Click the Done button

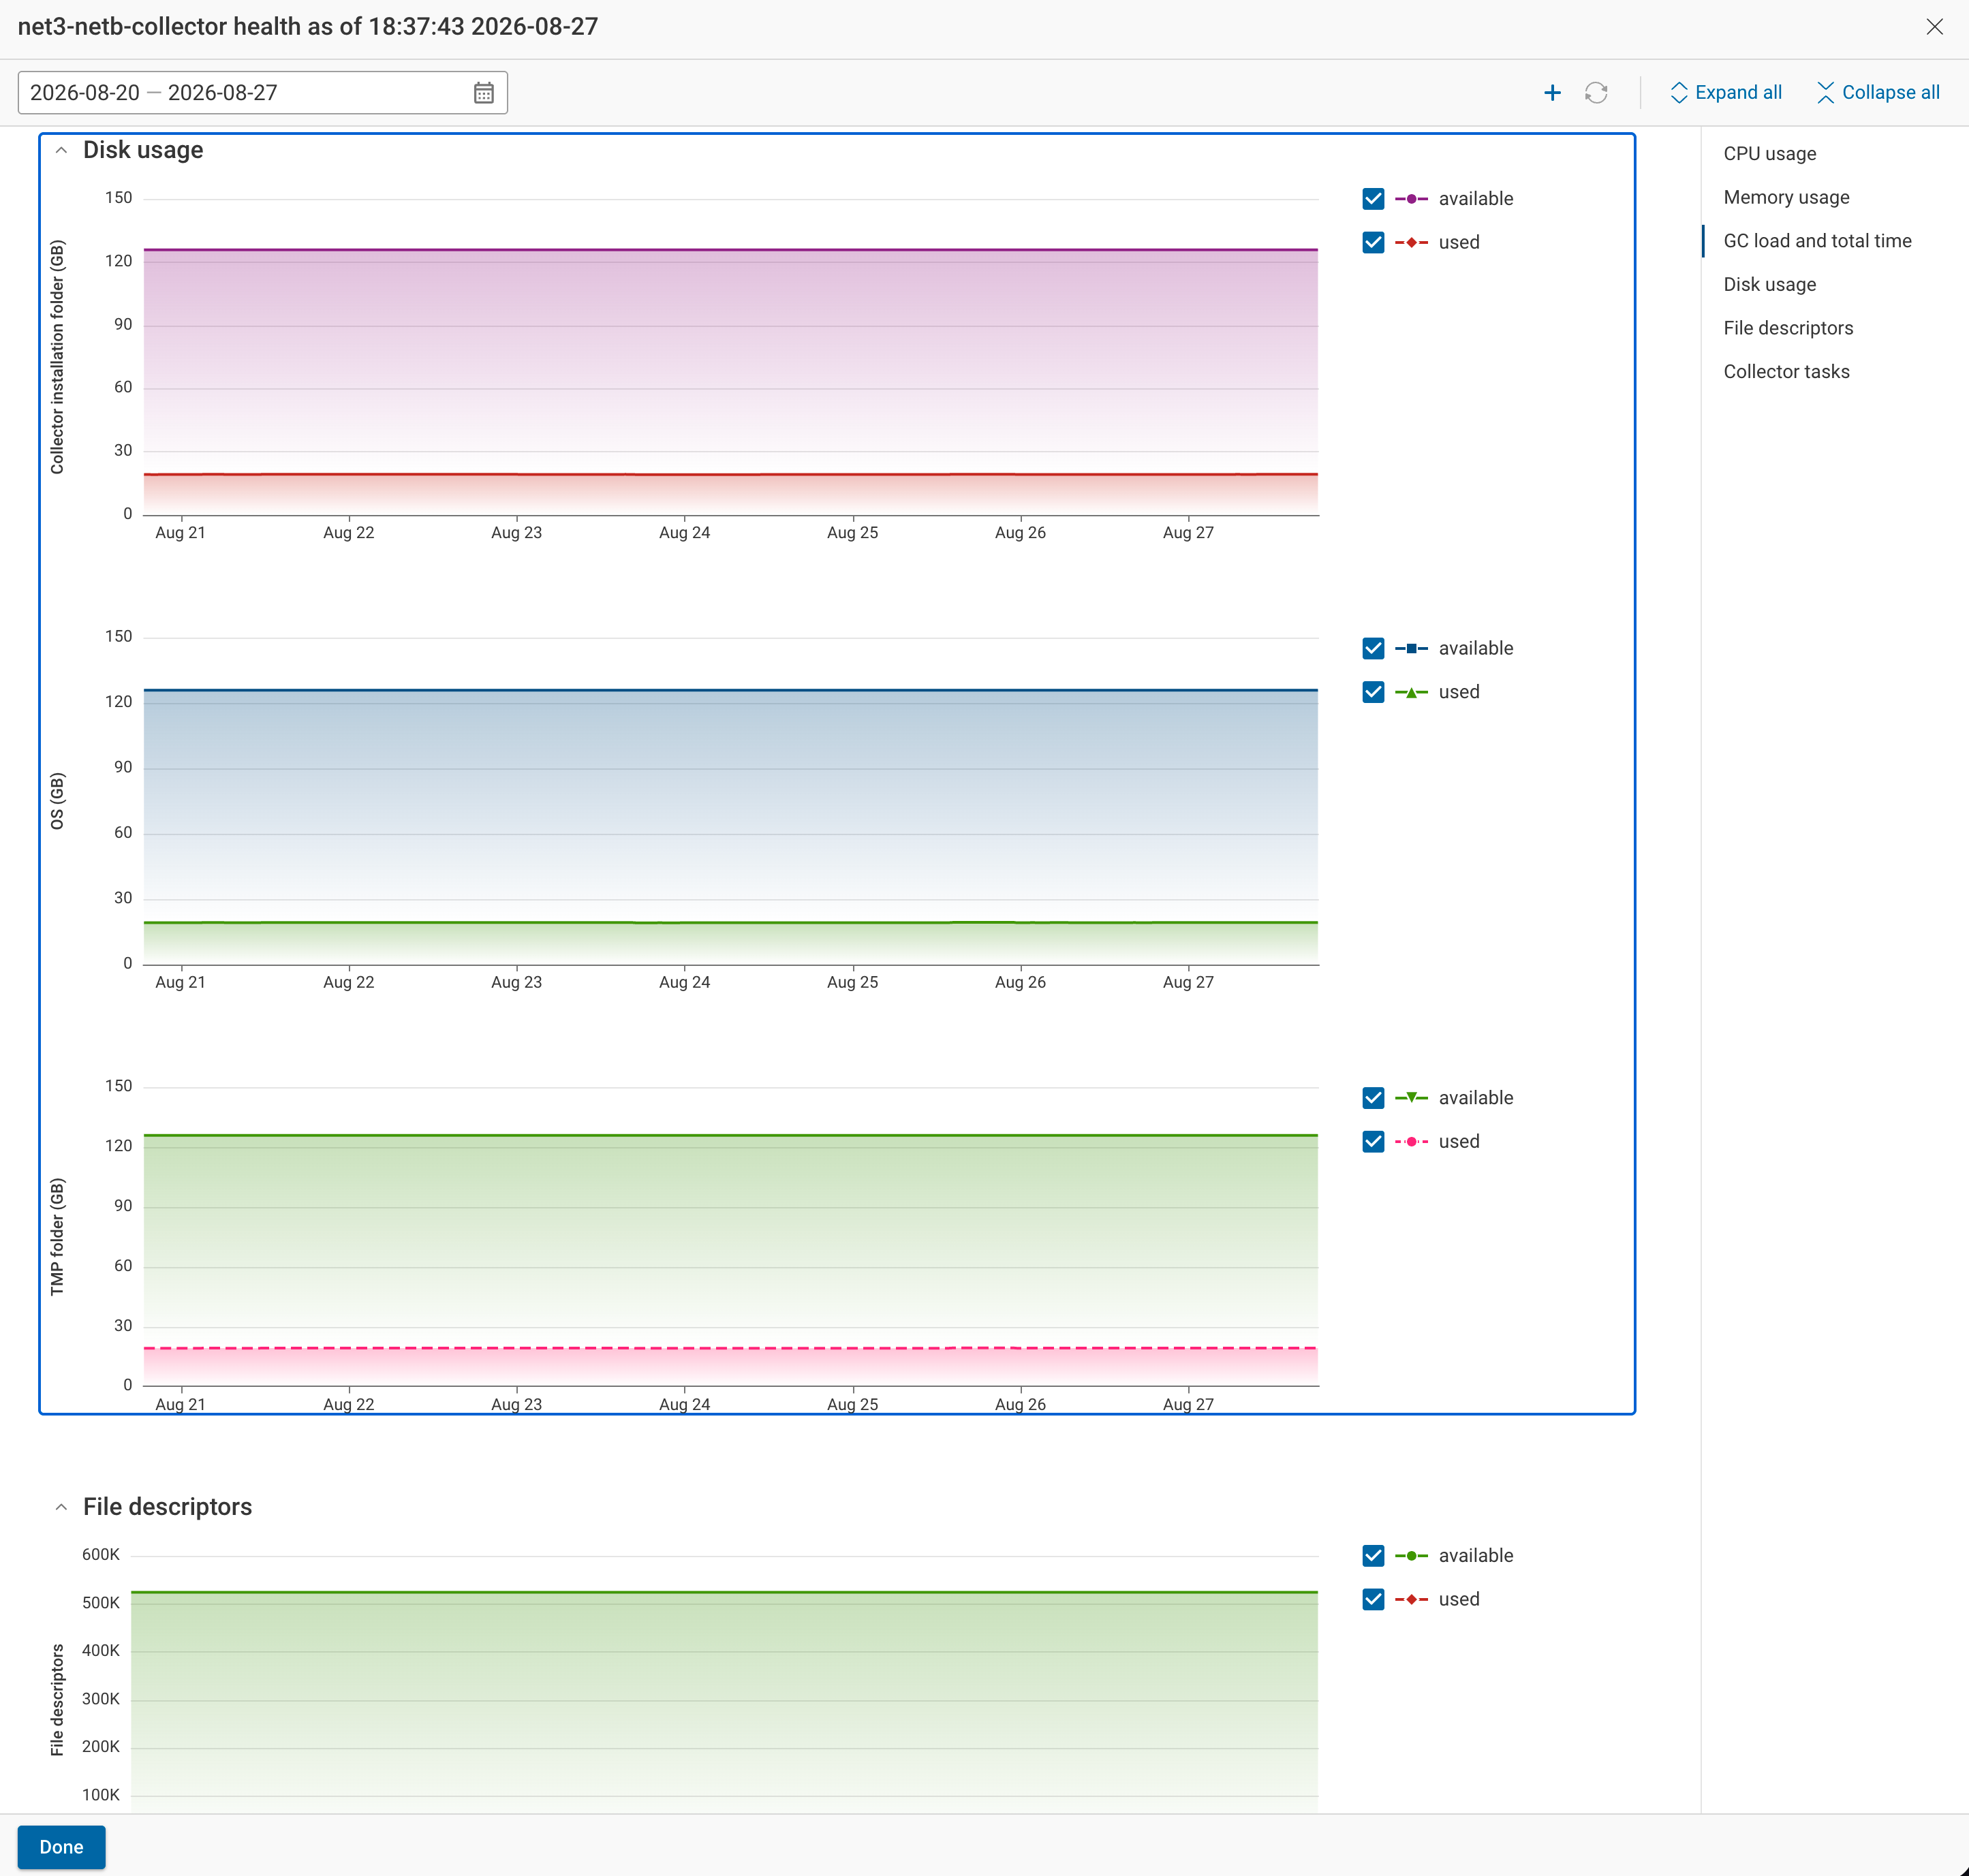click(x=62, y=1847)
